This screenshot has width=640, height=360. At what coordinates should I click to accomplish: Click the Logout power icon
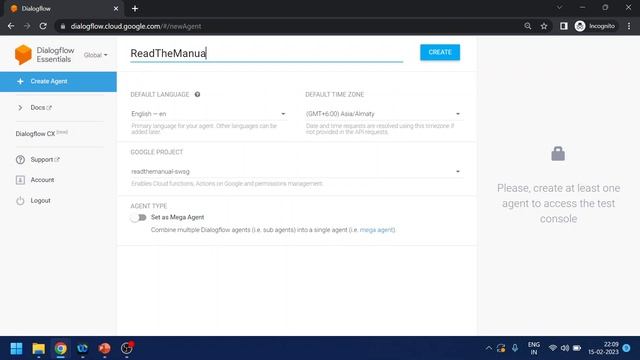point(20,201)
